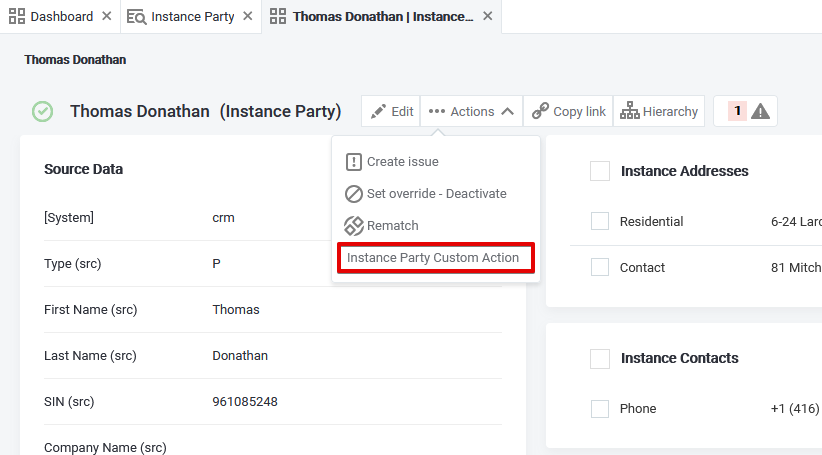Click Instance Party Custom Action
This screenshot has height=455, width=822.
coord(433,258)
